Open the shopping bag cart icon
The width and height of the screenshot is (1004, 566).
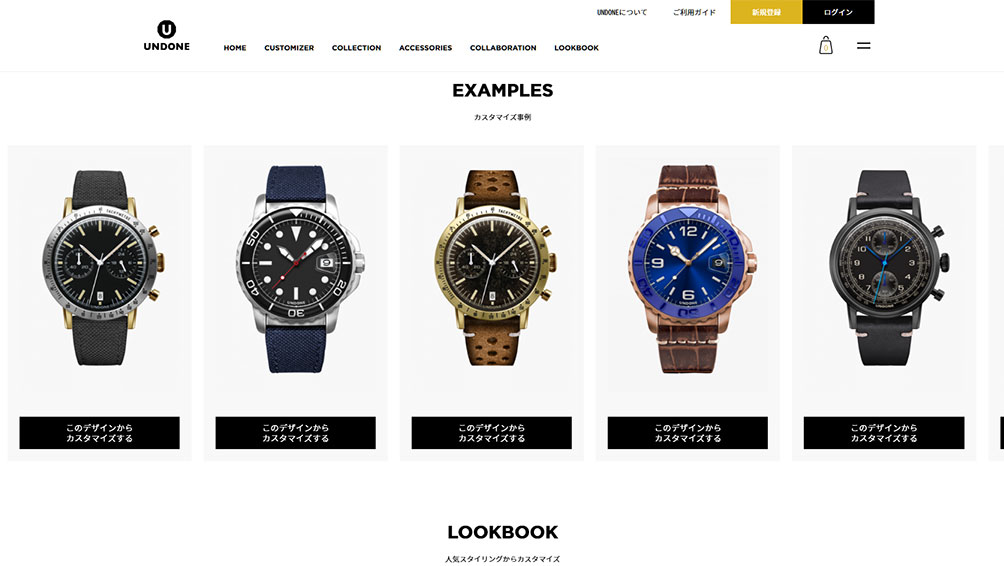825,45
